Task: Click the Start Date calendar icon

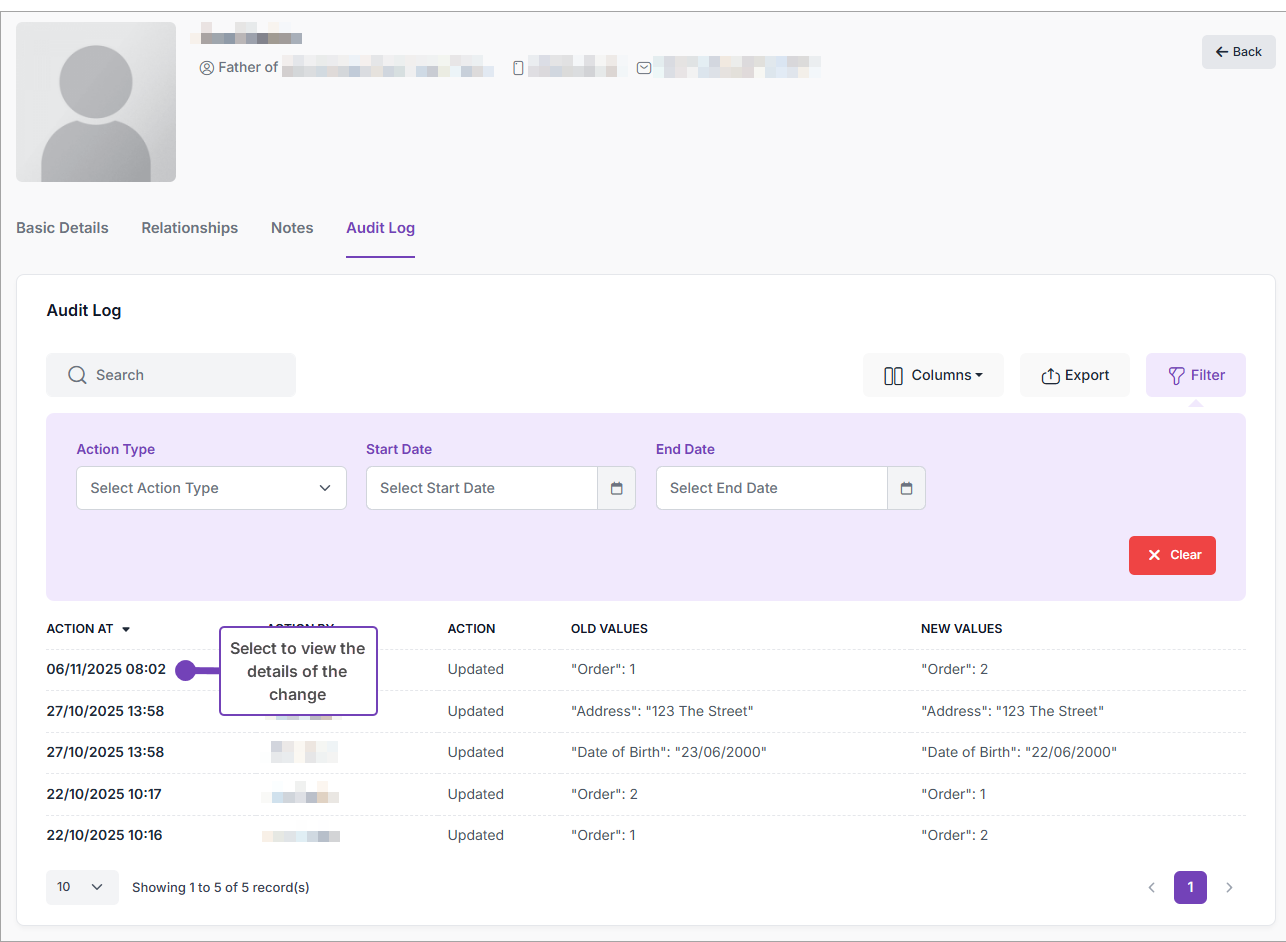Action: [x=616, y=488]
